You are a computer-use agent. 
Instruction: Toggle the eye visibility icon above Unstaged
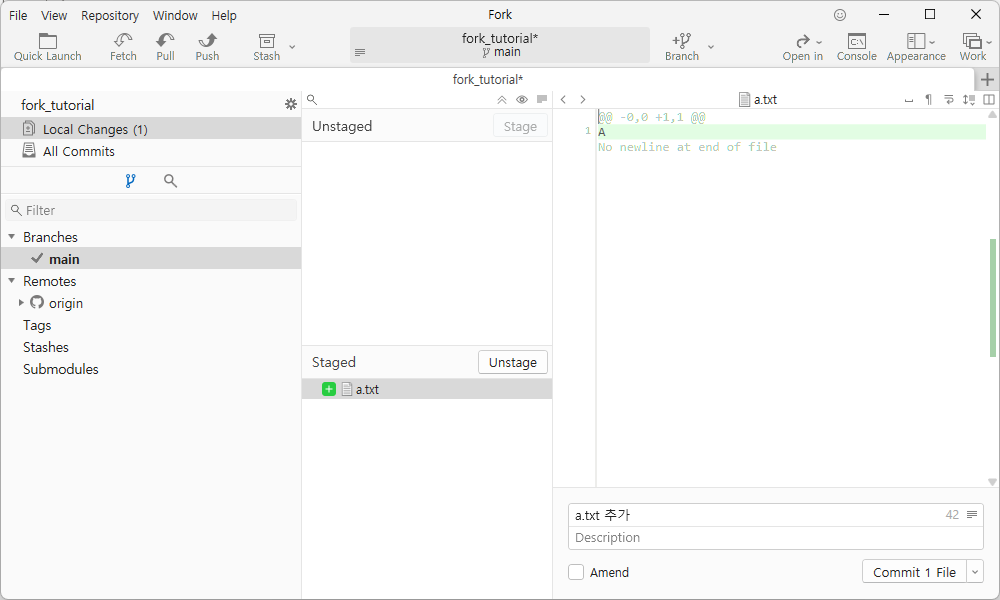point(522,99)
